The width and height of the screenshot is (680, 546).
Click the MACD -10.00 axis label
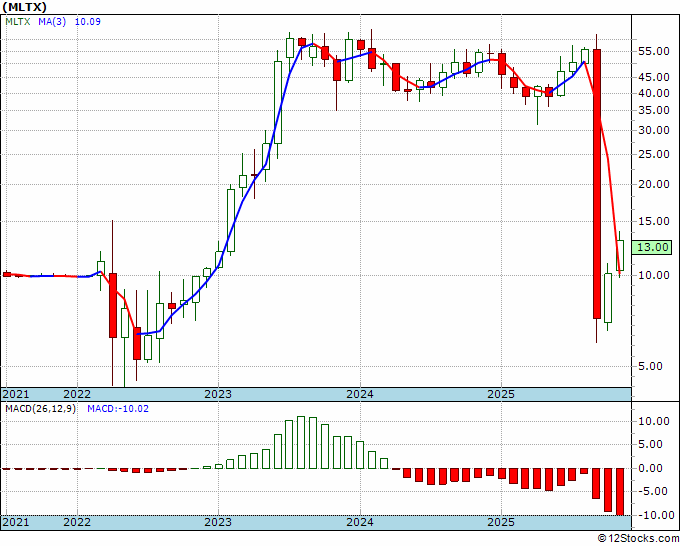[x=654, y=515]
